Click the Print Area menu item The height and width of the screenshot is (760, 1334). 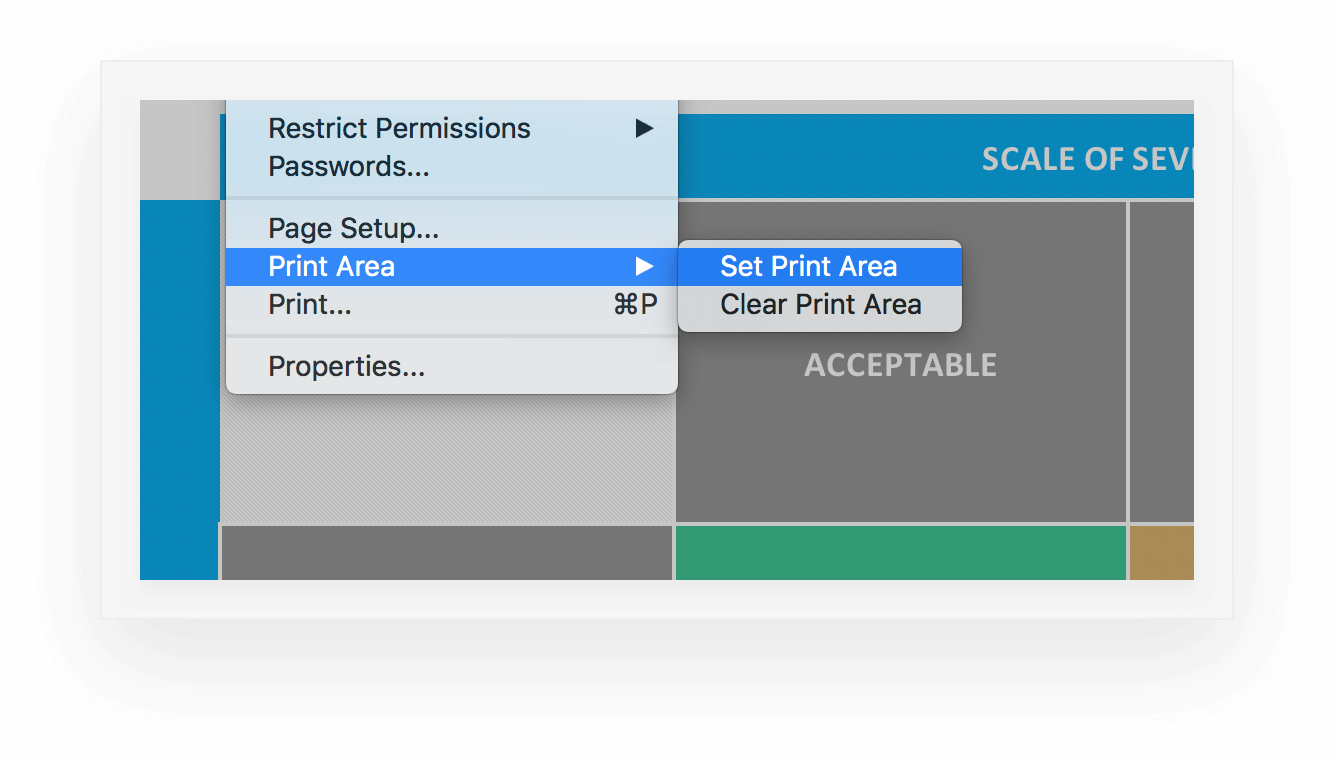tap(331, 266)
